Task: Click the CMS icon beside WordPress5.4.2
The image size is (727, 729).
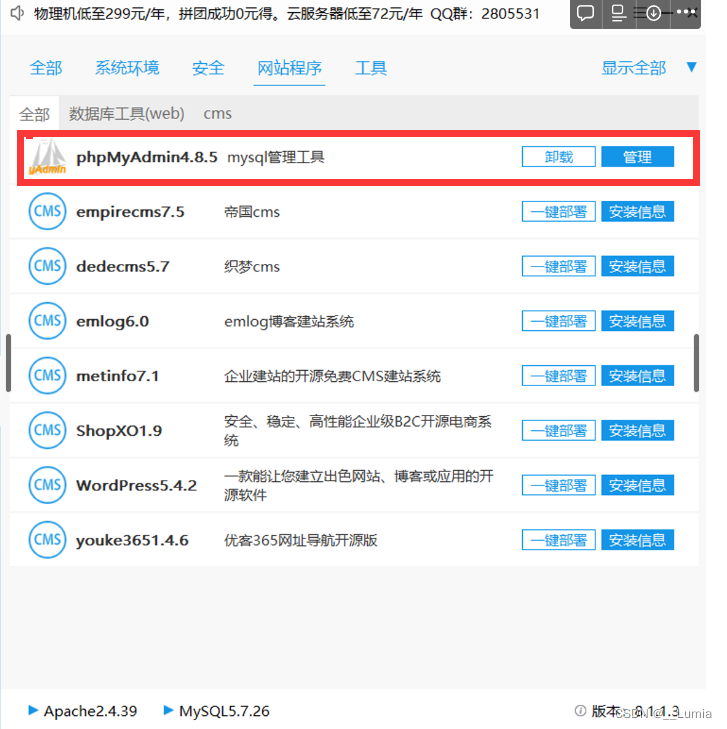Action: tap(47, 485)
